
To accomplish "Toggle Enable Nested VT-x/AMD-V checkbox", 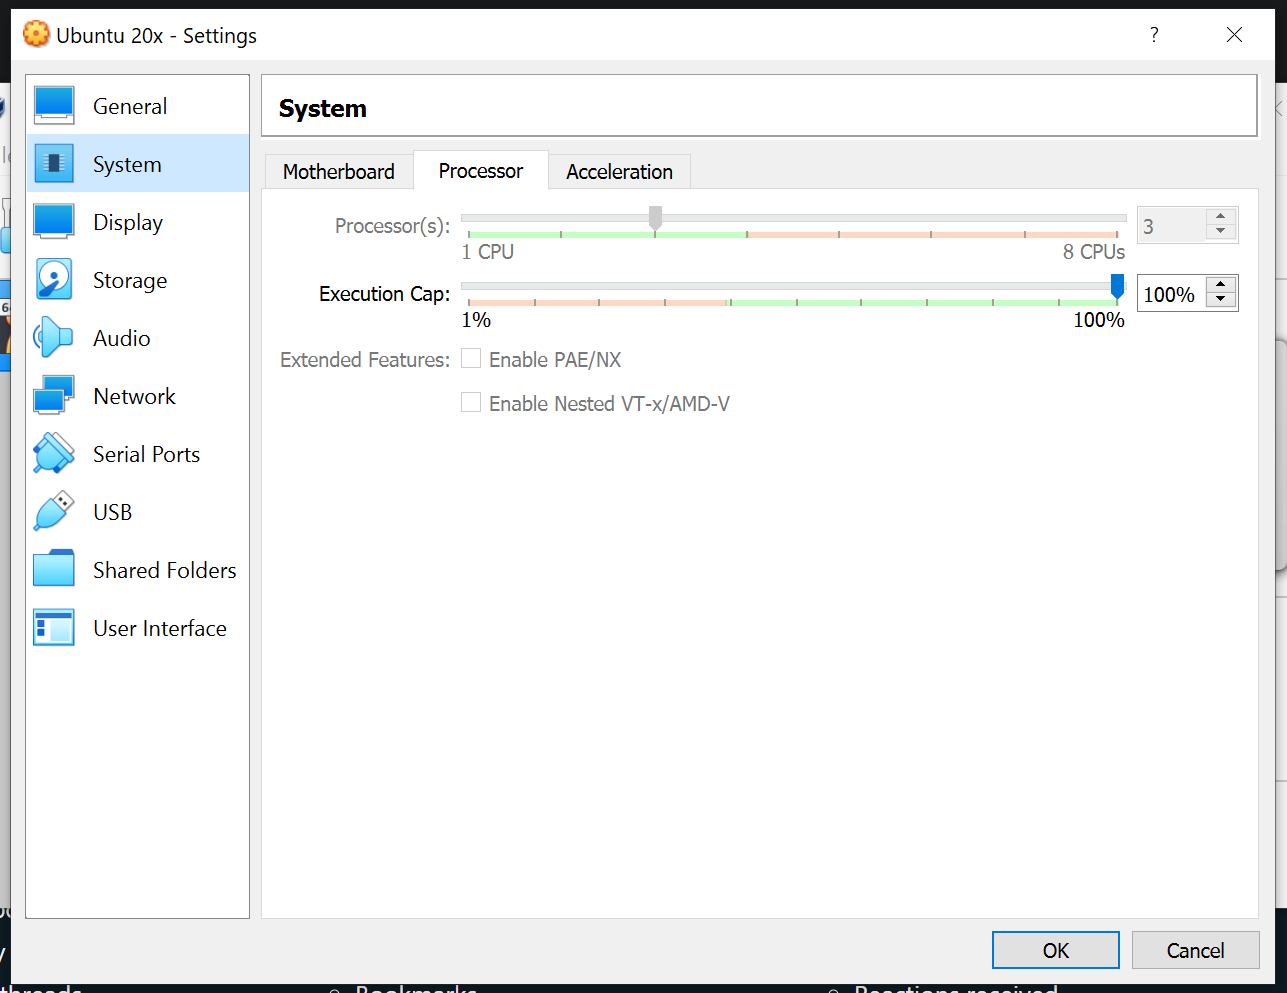I will (x=471, y=403).
